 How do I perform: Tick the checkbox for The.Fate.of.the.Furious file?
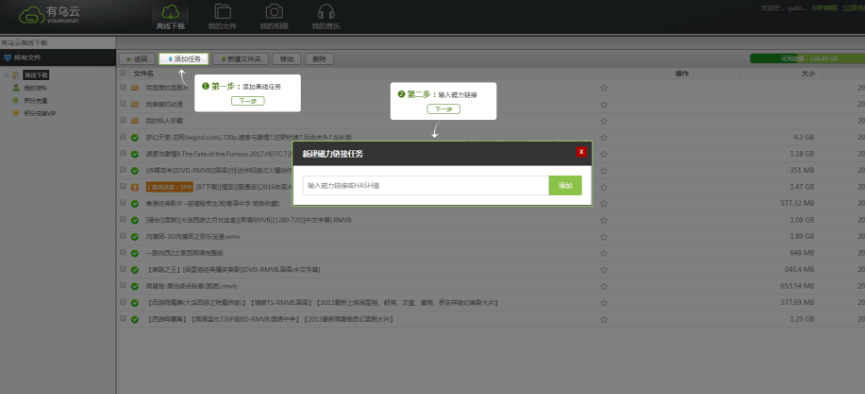122,153
